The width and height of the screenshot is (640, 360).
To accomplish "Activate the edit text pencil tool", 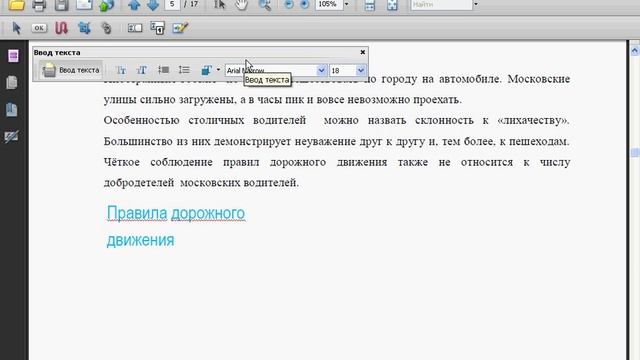I will tap(180, 28).
